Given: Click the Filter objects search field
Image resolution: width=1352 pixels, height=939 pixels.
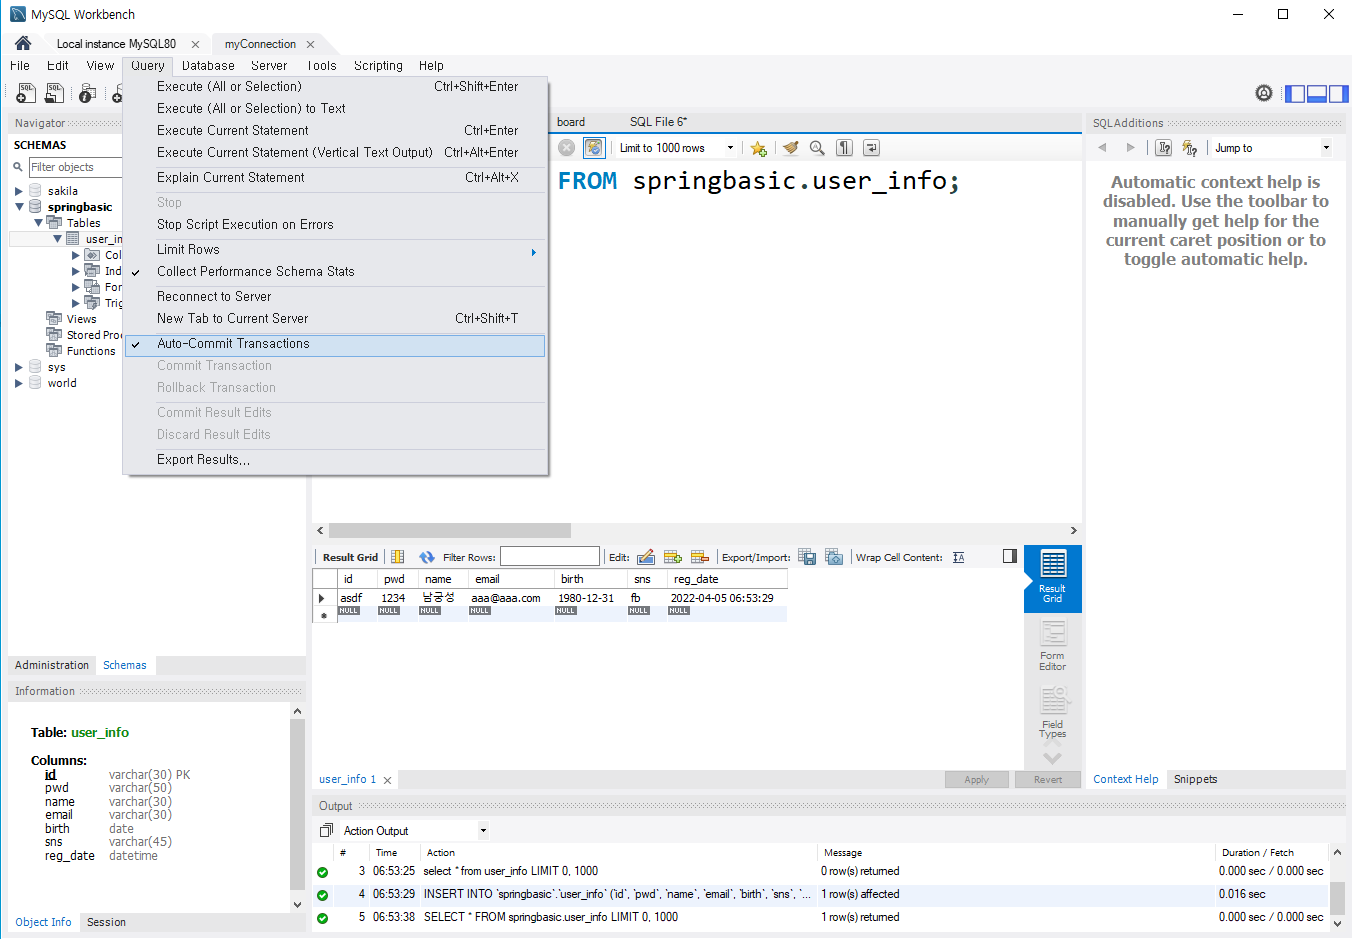Looking at the screenshot, I should tap(75, 167).
